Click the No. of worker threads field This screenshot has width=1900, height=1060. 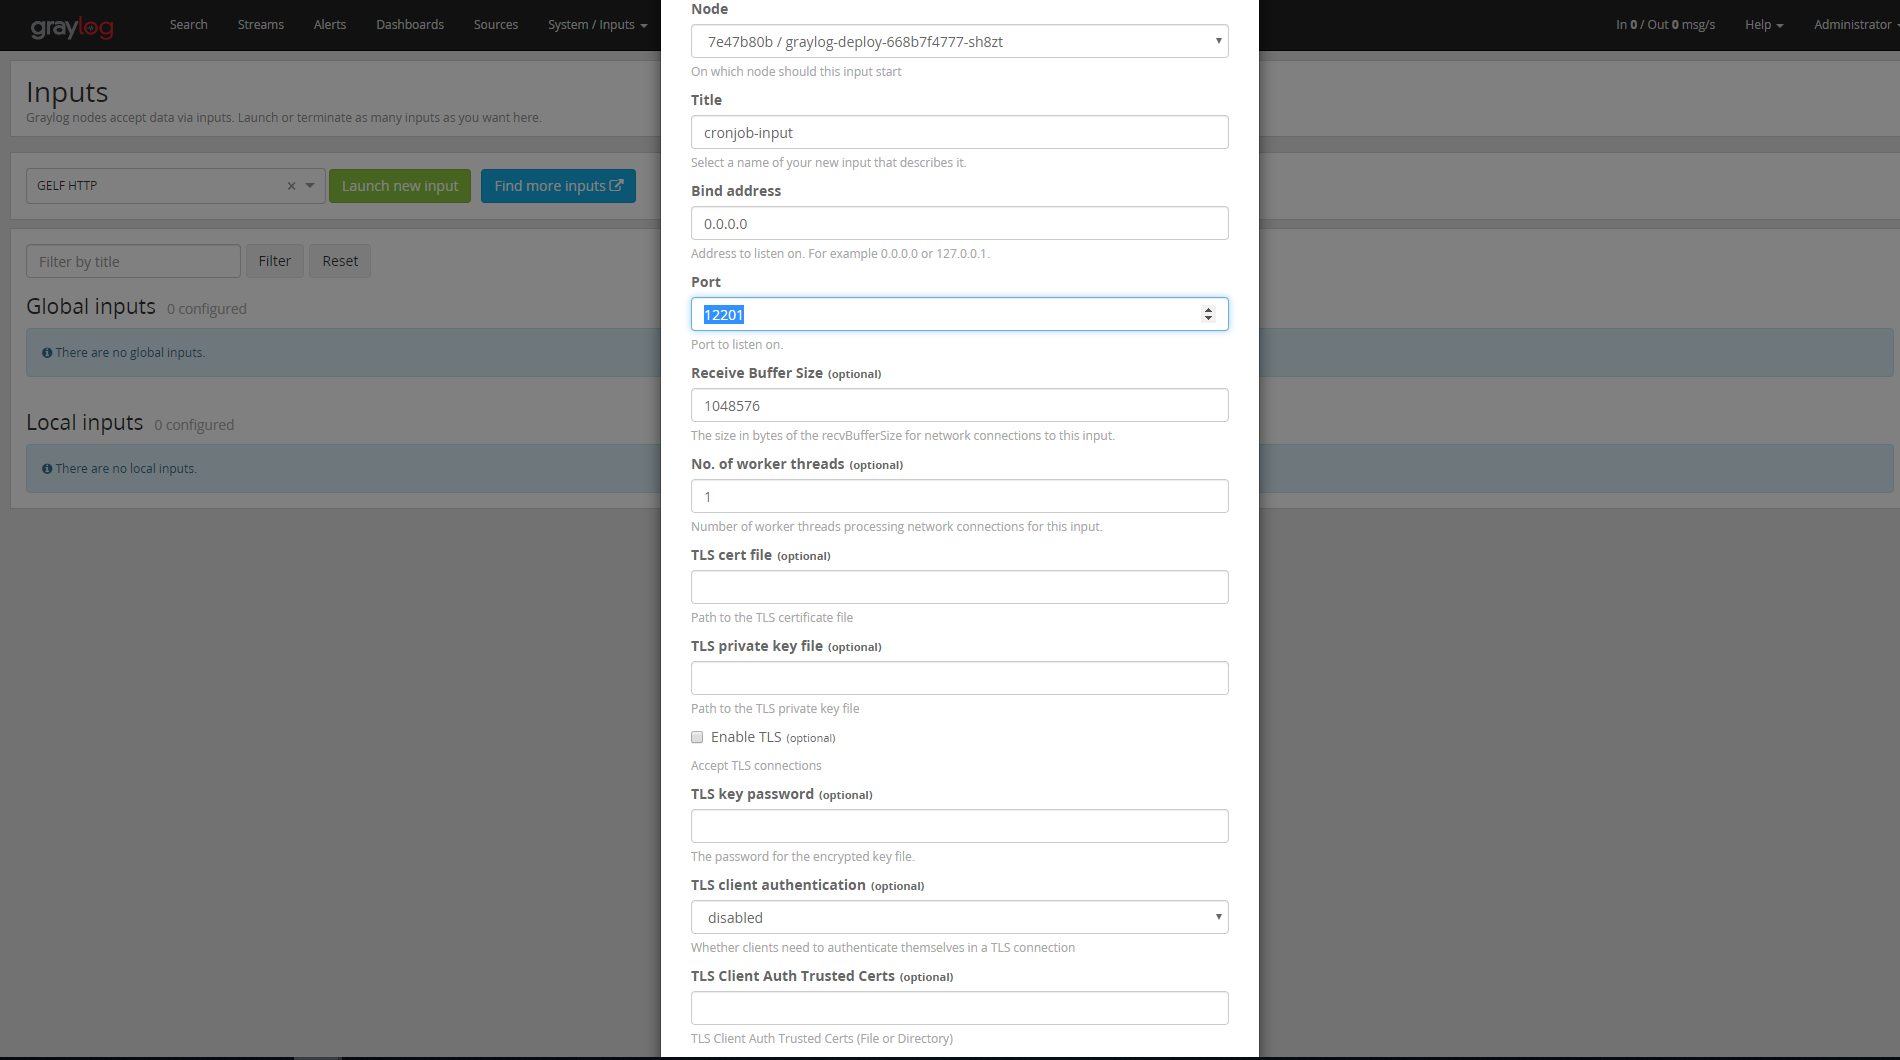tap(959, 496)
